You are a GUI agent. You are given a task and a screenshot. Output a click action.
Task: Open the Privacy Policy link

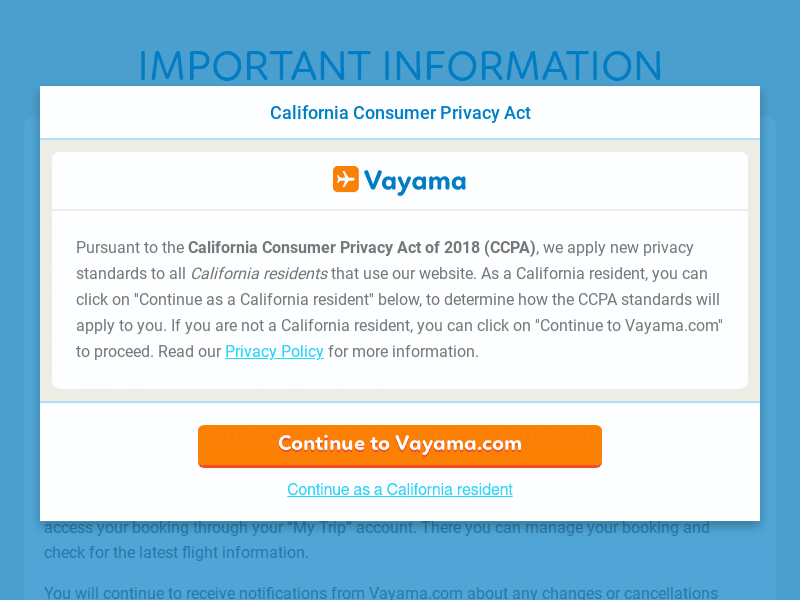click(274, 351)
